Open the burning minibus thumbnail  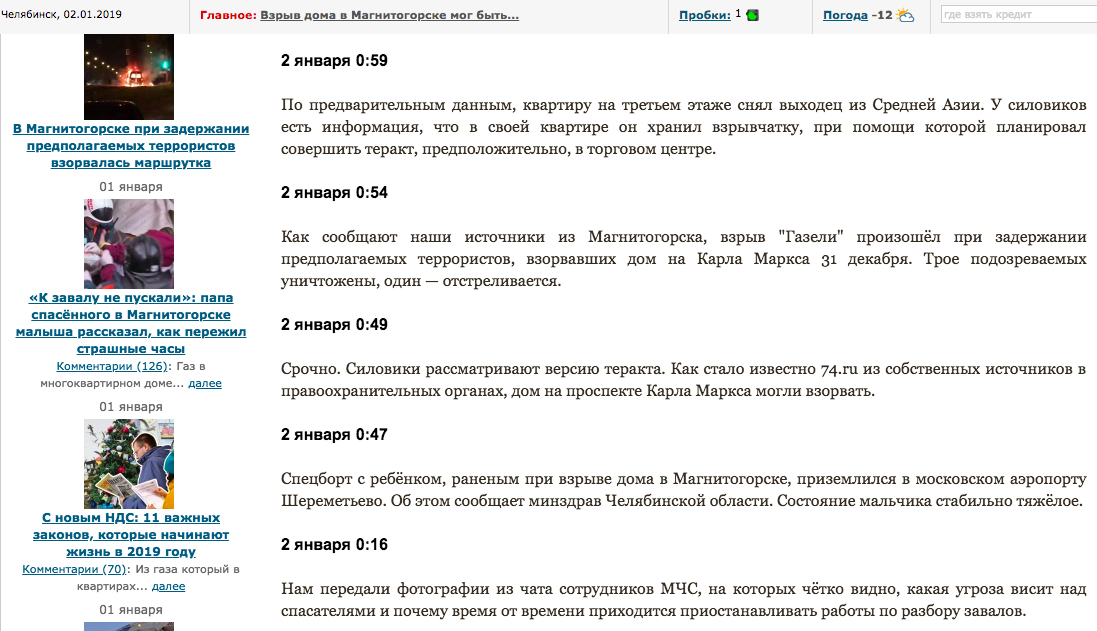pos(129,77)
